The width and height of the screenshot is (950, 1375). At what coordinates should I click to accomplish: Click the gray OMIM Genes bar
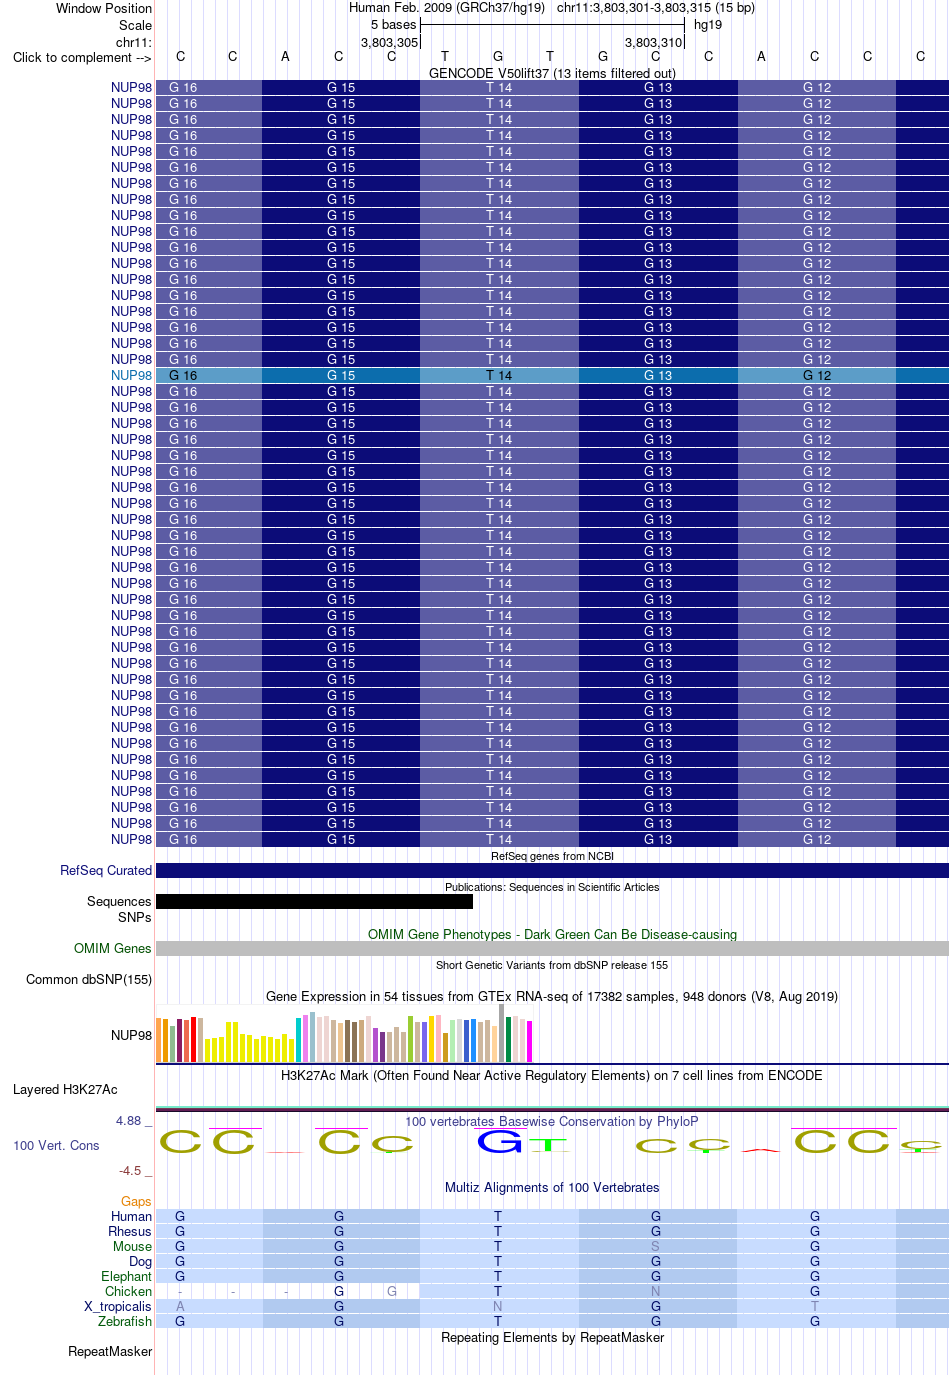pyautogui.click(x=552, y=948)
